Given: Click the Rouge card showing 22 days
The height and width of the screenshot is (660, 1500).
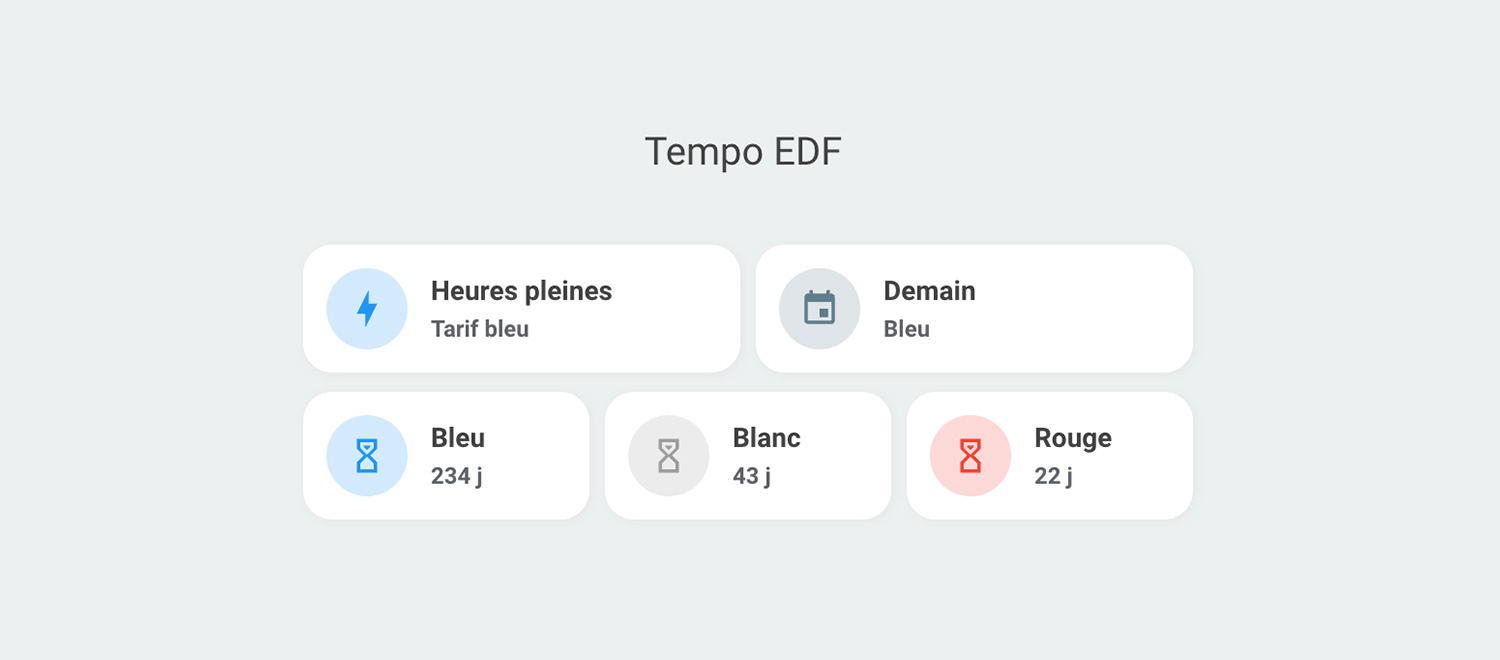Looking at the screenshot, I should point(1049,455).
